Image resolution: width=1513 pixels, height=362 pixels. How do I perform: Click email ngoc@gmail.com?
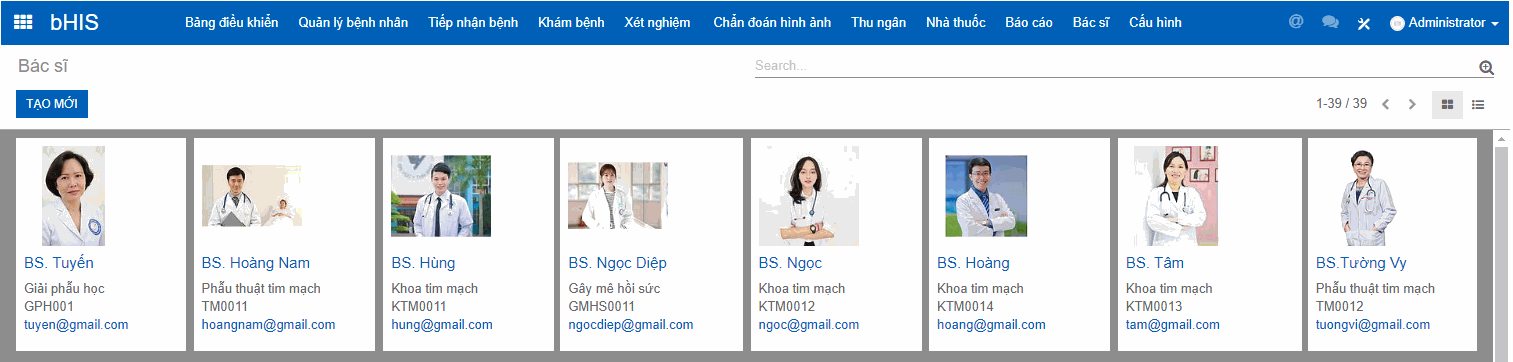(x=809, y=325)
